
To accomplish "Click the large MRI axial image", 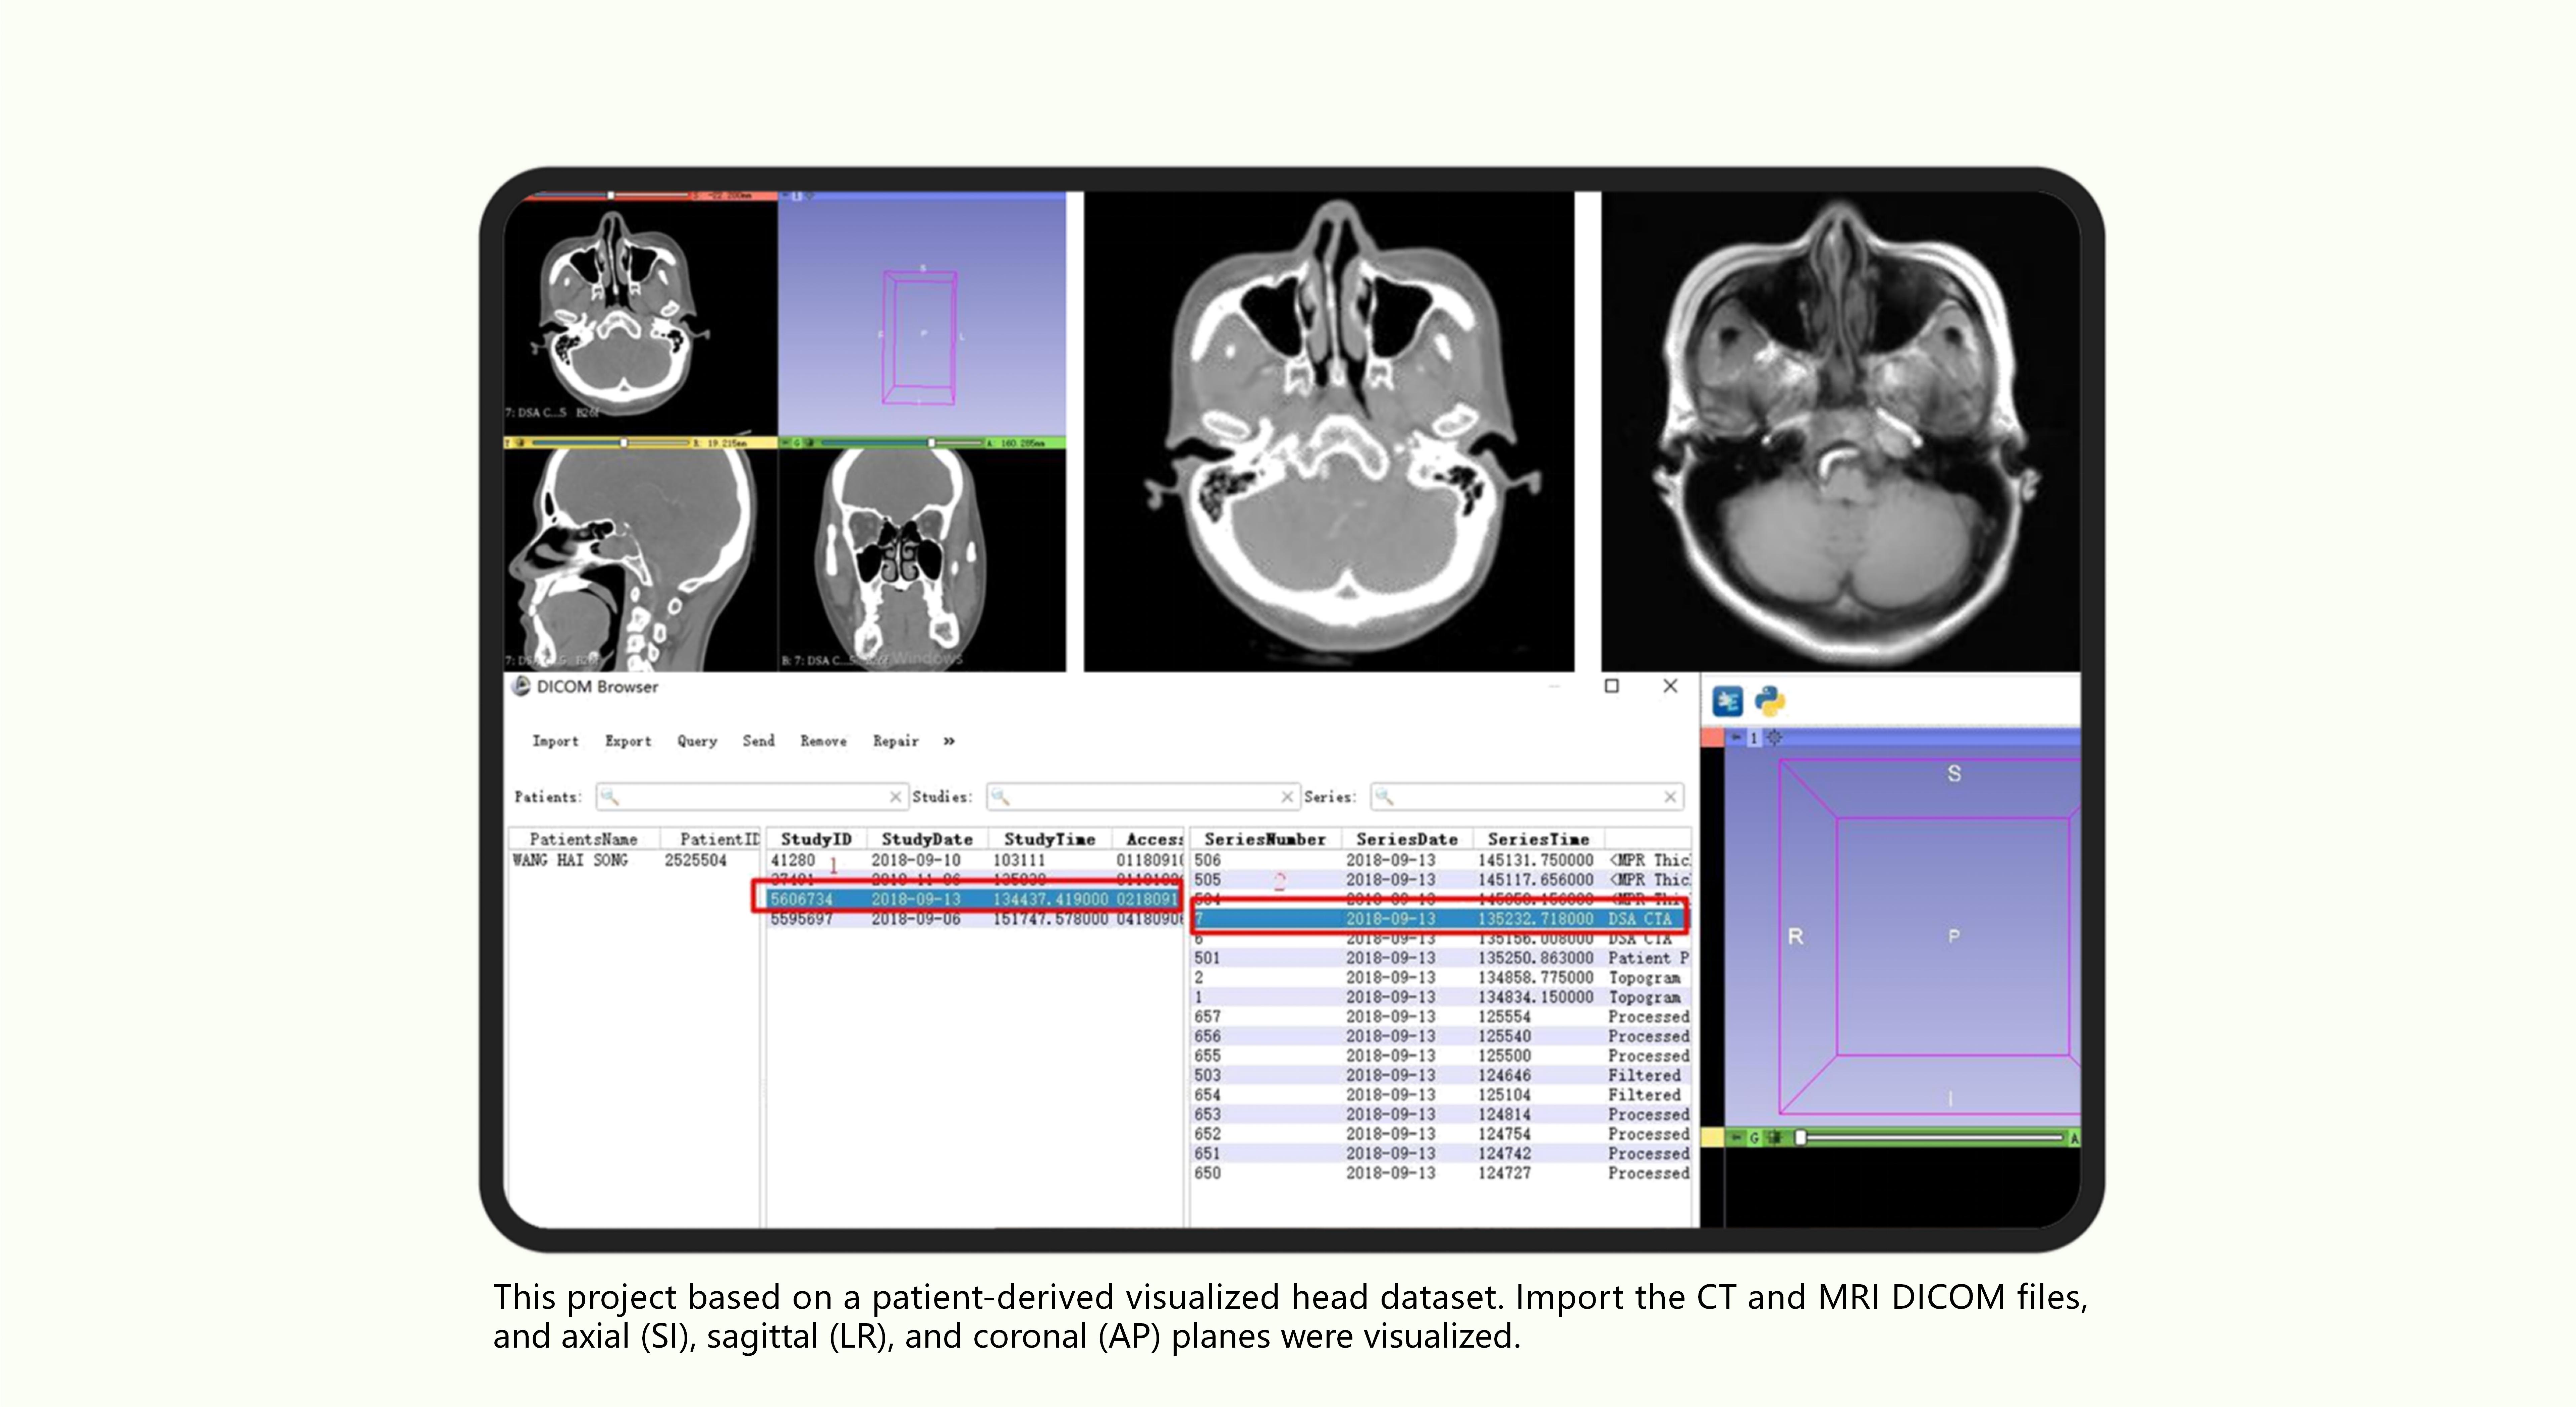I will [x=1841, y=431].
